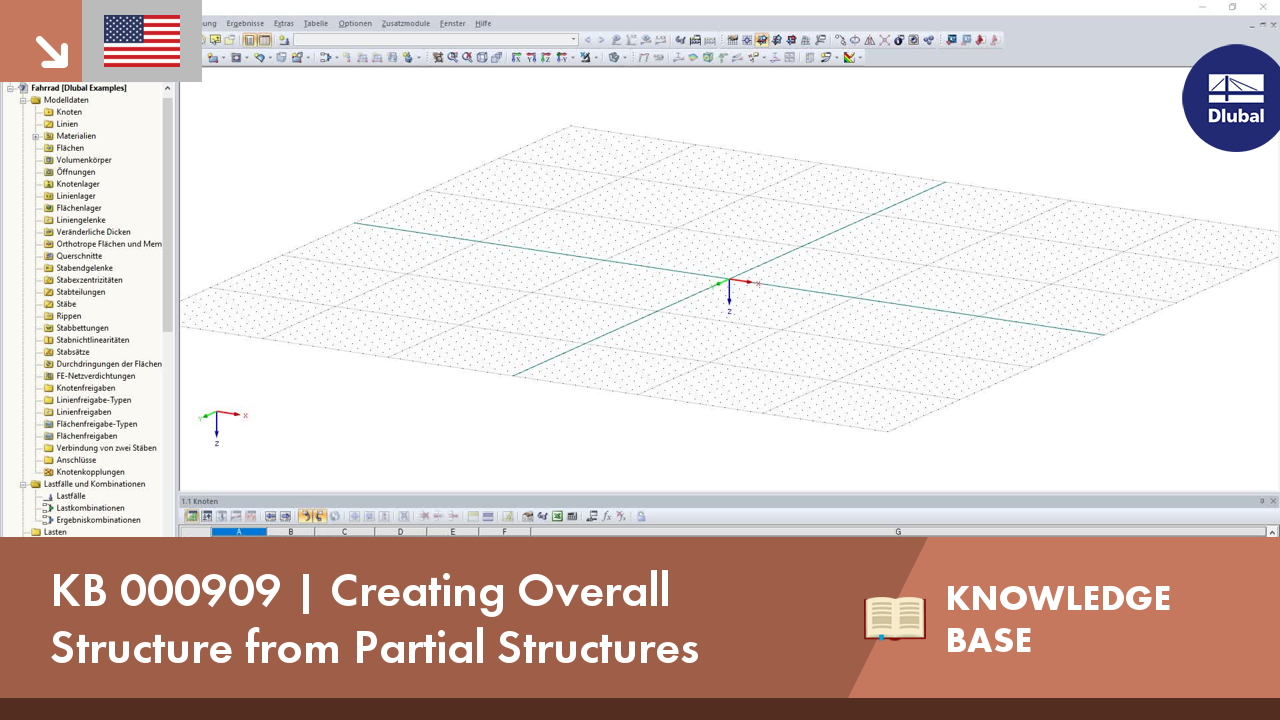Click the black sphere toolbar icon
This screenshot has height=720, width=1280.
click(x=898, y=40)
